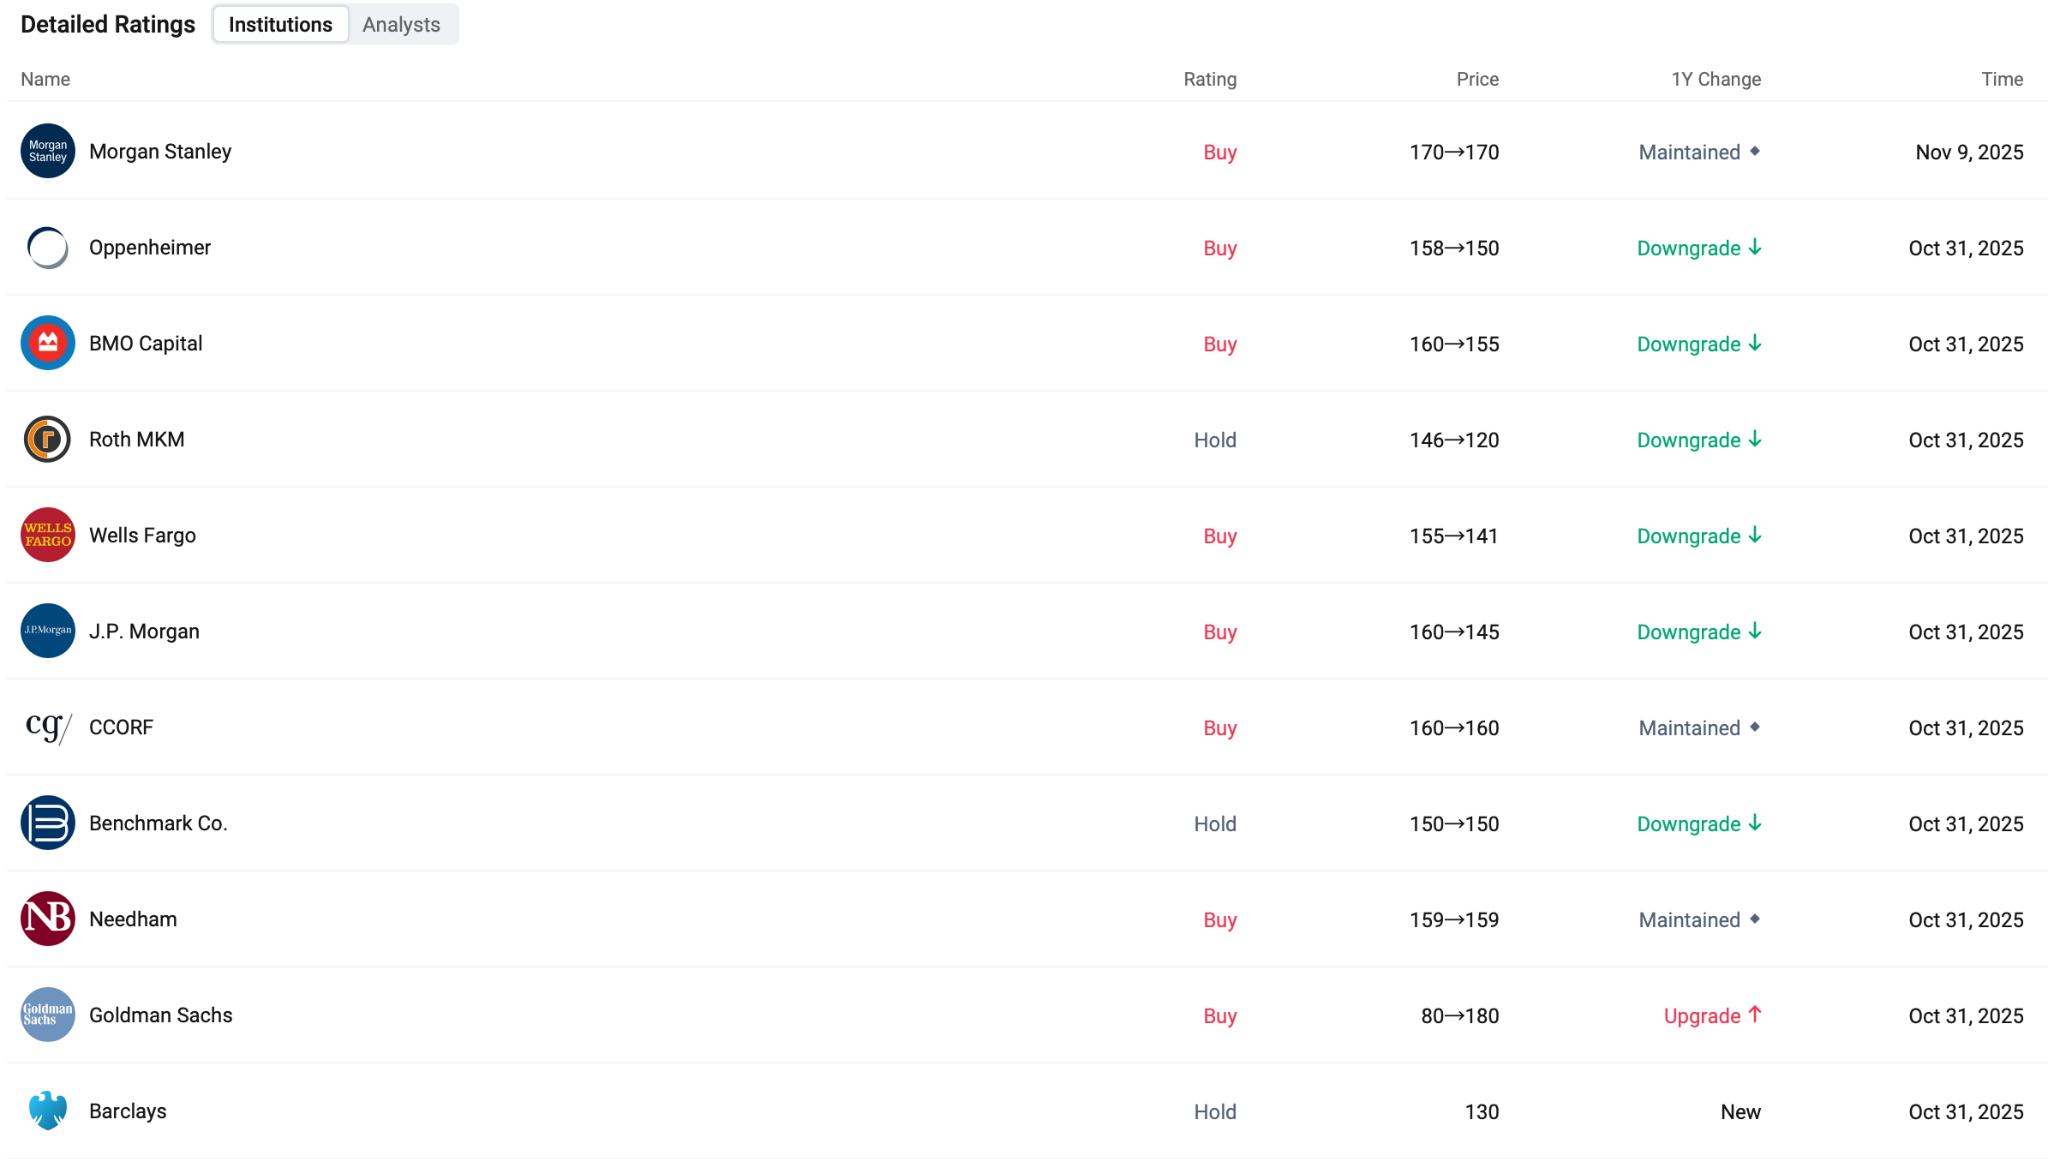Click the Wells Fargo logo

(47, 535)
